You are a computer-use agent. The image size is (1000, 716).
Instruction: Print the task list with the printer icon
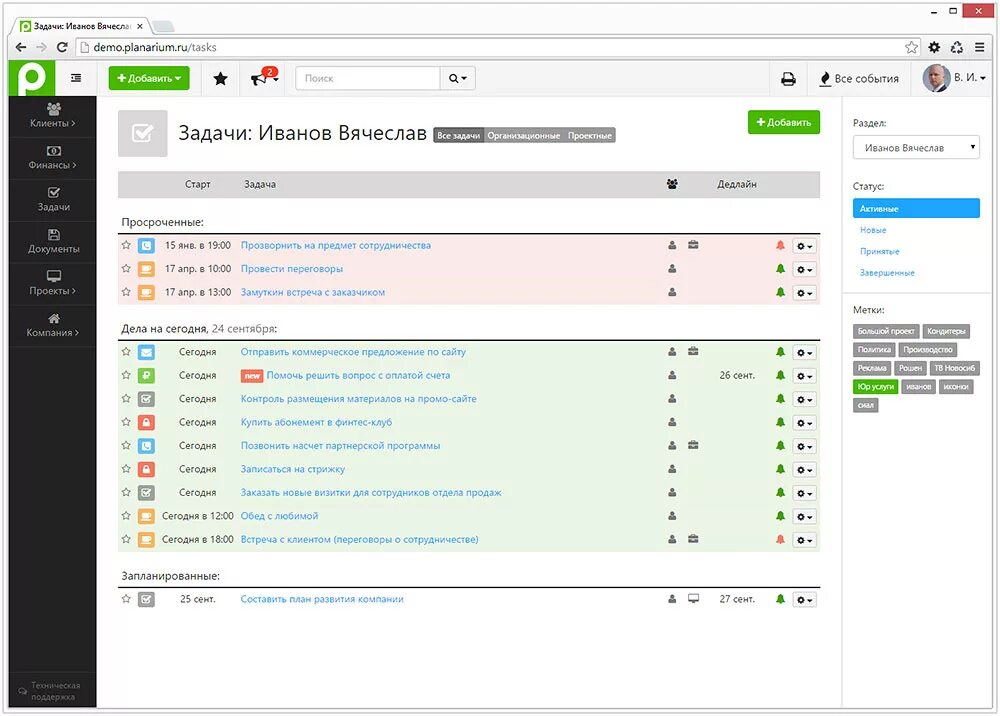788,78
